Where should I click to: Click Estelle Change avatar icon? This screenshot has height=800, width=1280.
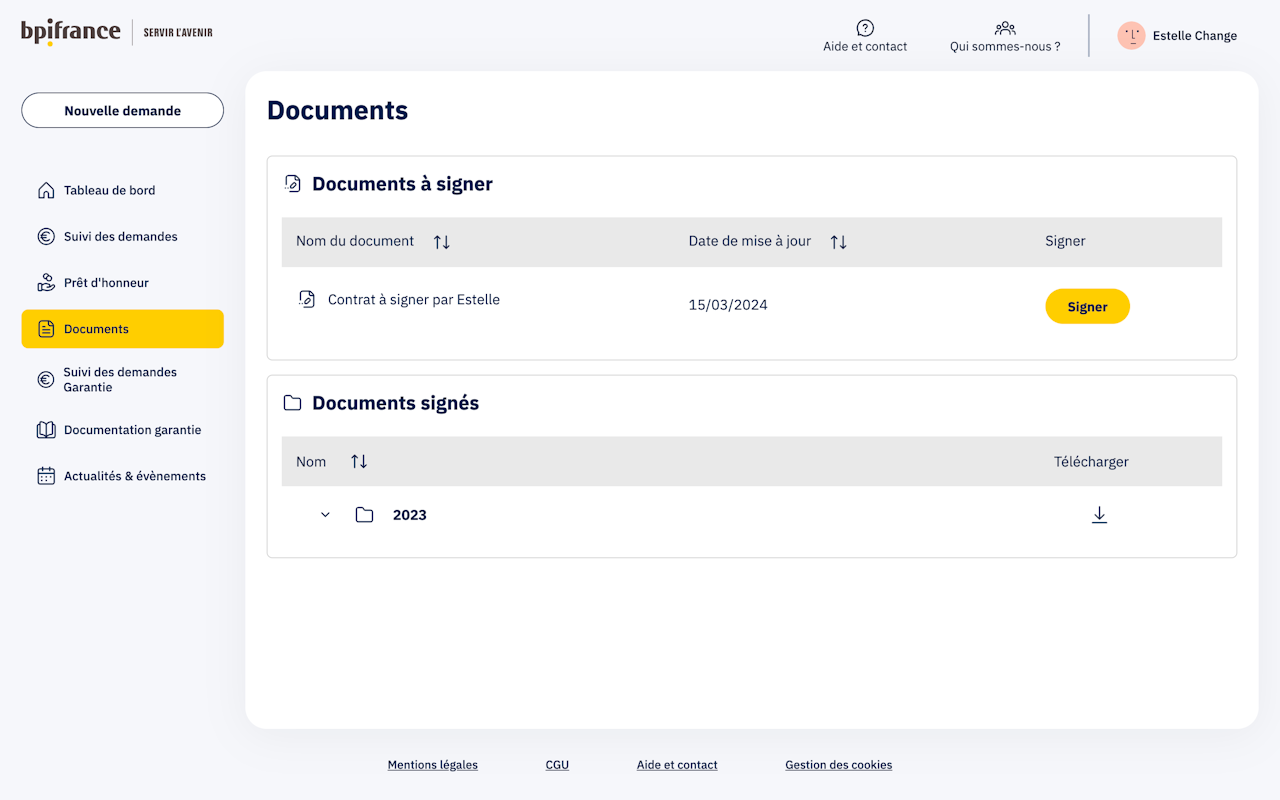[x=1131, y=36]
